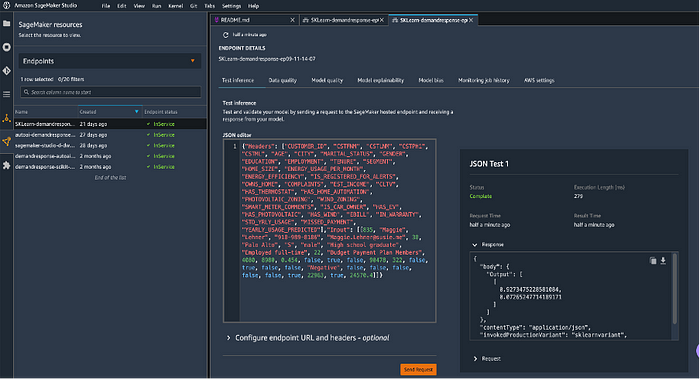Select the AWS settings tab
The width and height of the screenshot is (700, 379).
(539, 80)
